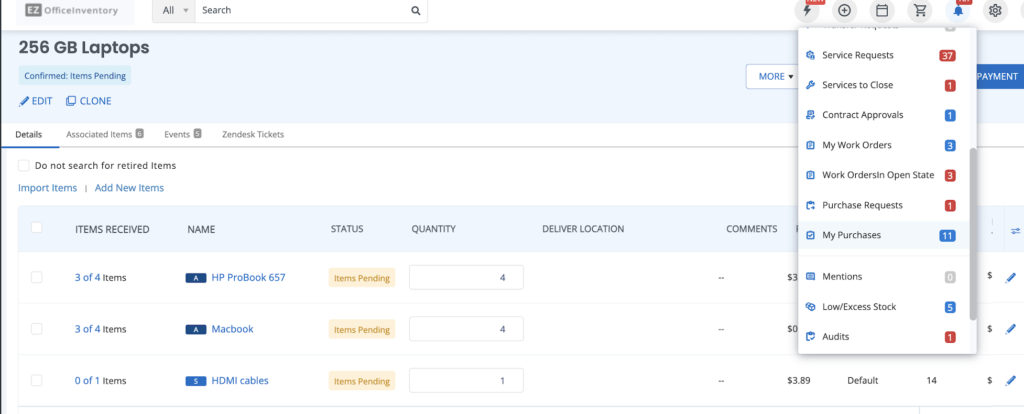Click the Service Requests icon
Screen dimensions: 1024x414
pyautogui.click(x=810, y=56)
